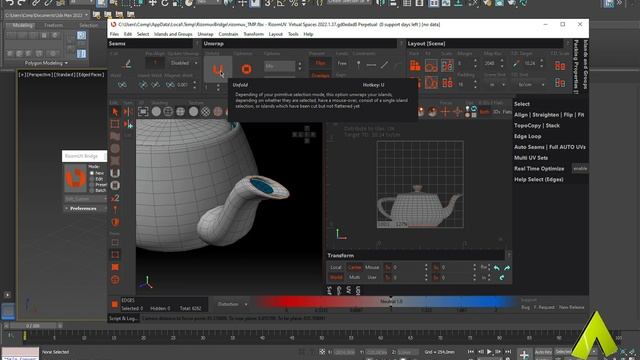
Task: Open the Disabled dropdown in Seams panel
Action: [184, 63]
